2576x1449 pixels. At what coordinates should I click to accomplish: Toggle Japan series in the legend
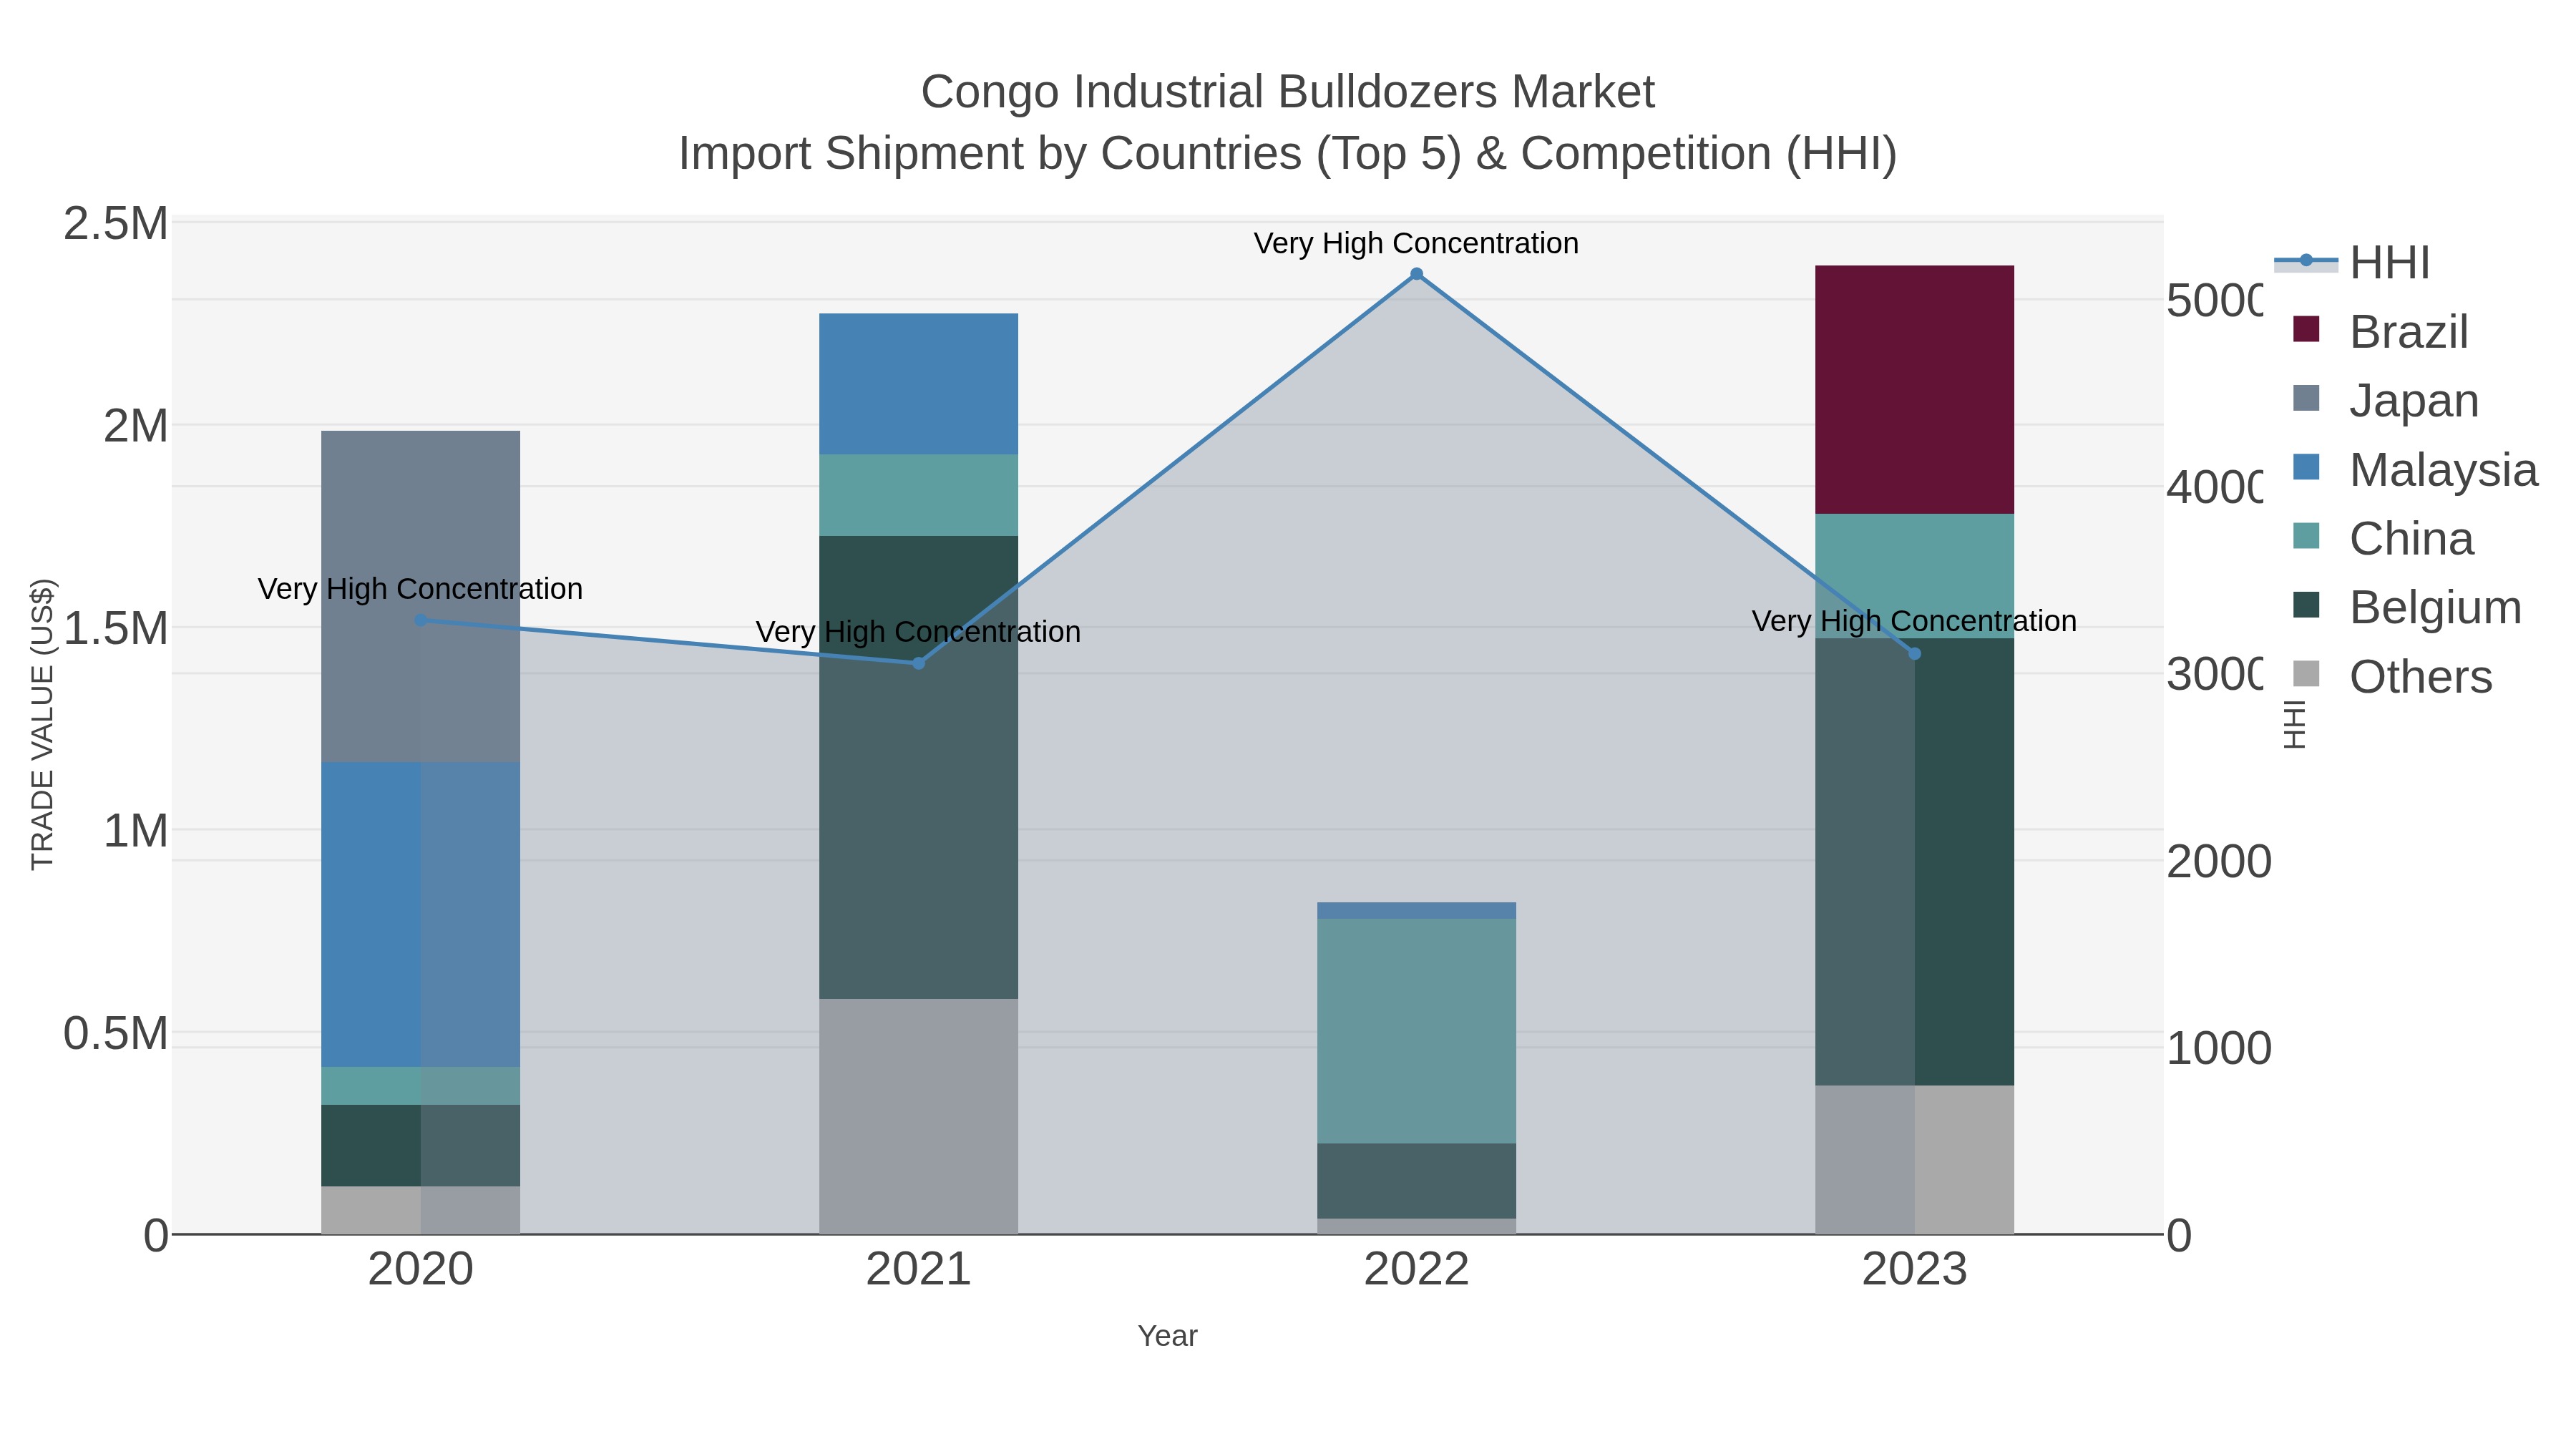[x=2385, y=400]
